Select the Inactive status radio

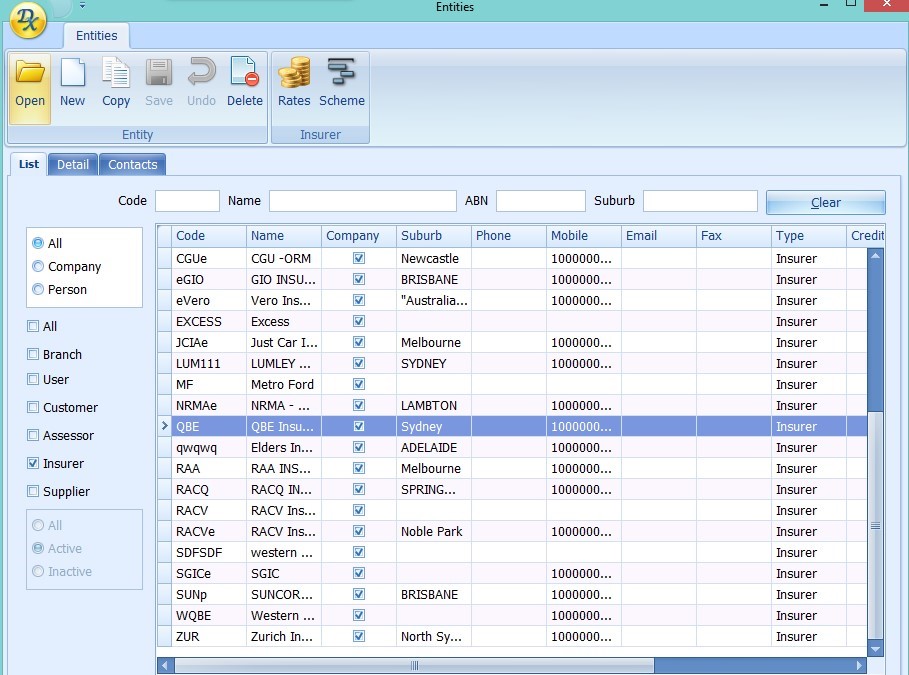38,571
